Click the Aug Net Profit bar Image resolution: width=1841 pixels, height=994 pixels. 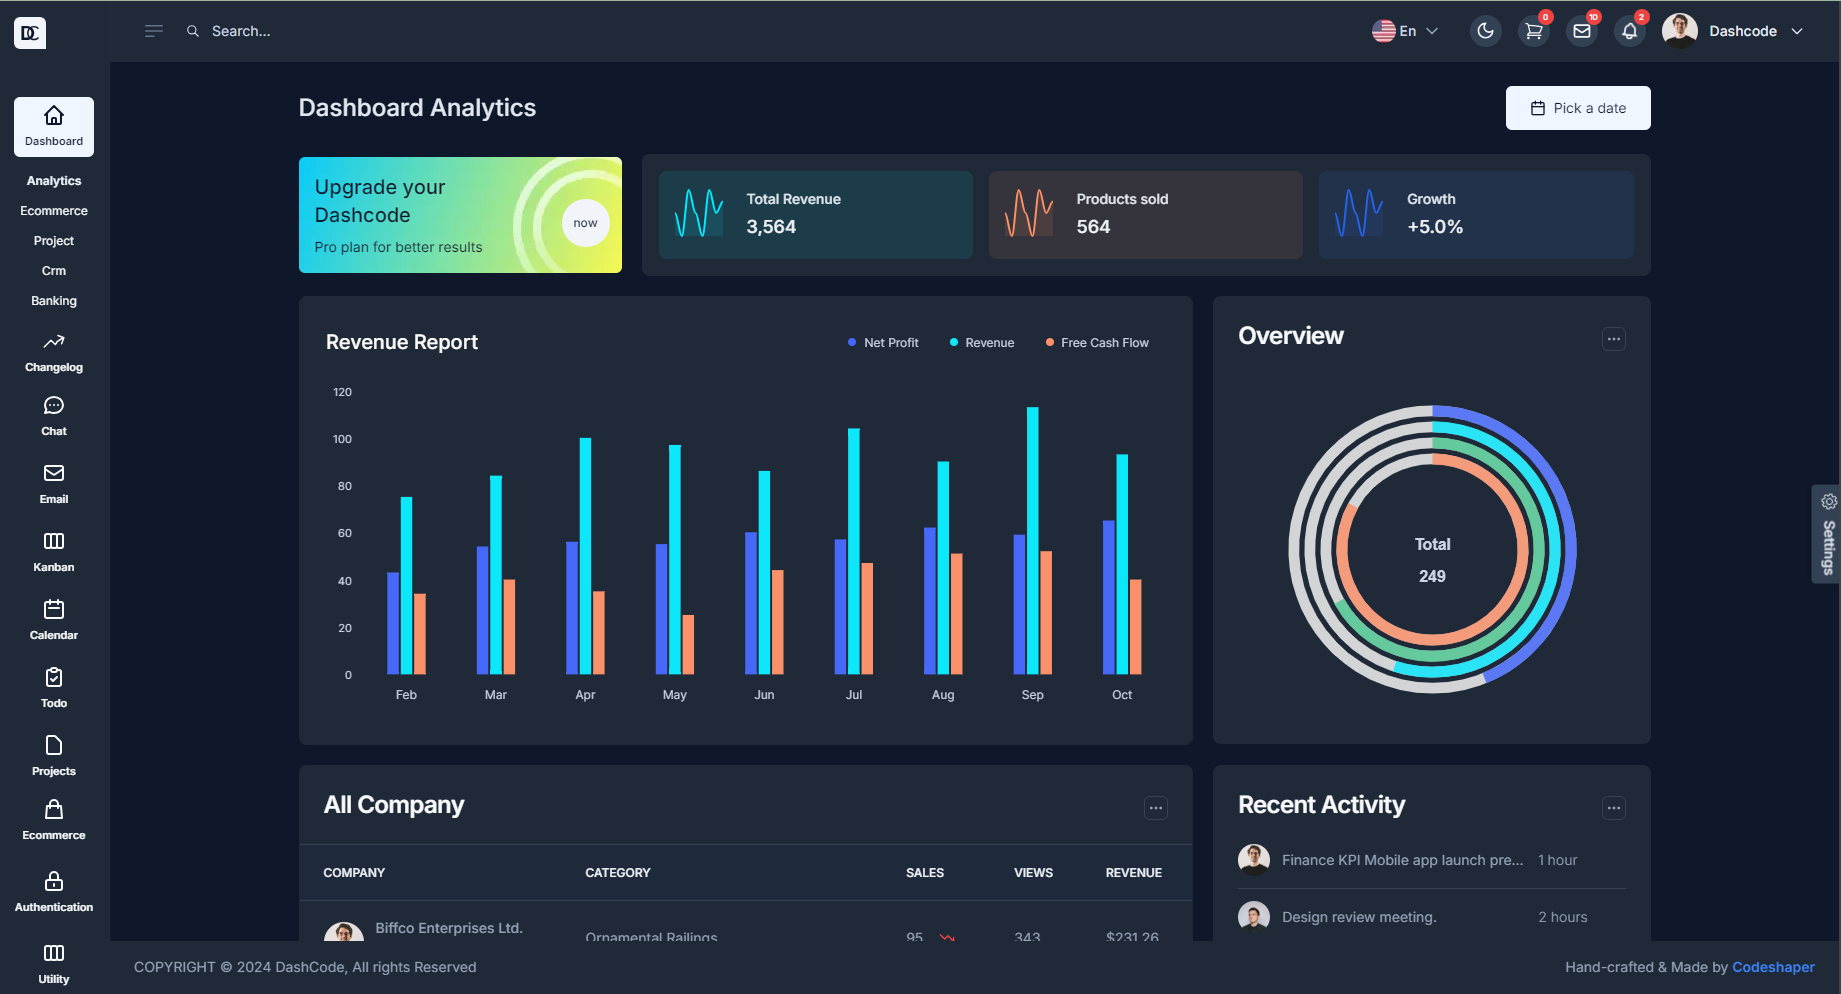point(930,600)
